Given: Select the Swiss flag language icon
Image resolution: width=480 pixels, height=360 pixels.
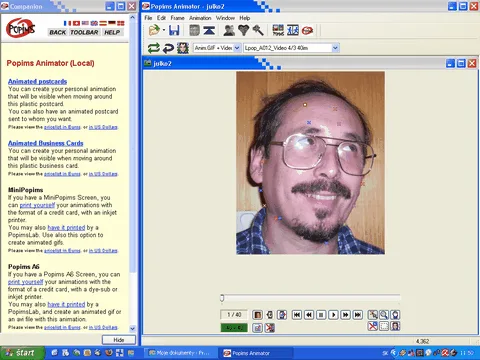Looking at the screenshot, I should point(76,23).
